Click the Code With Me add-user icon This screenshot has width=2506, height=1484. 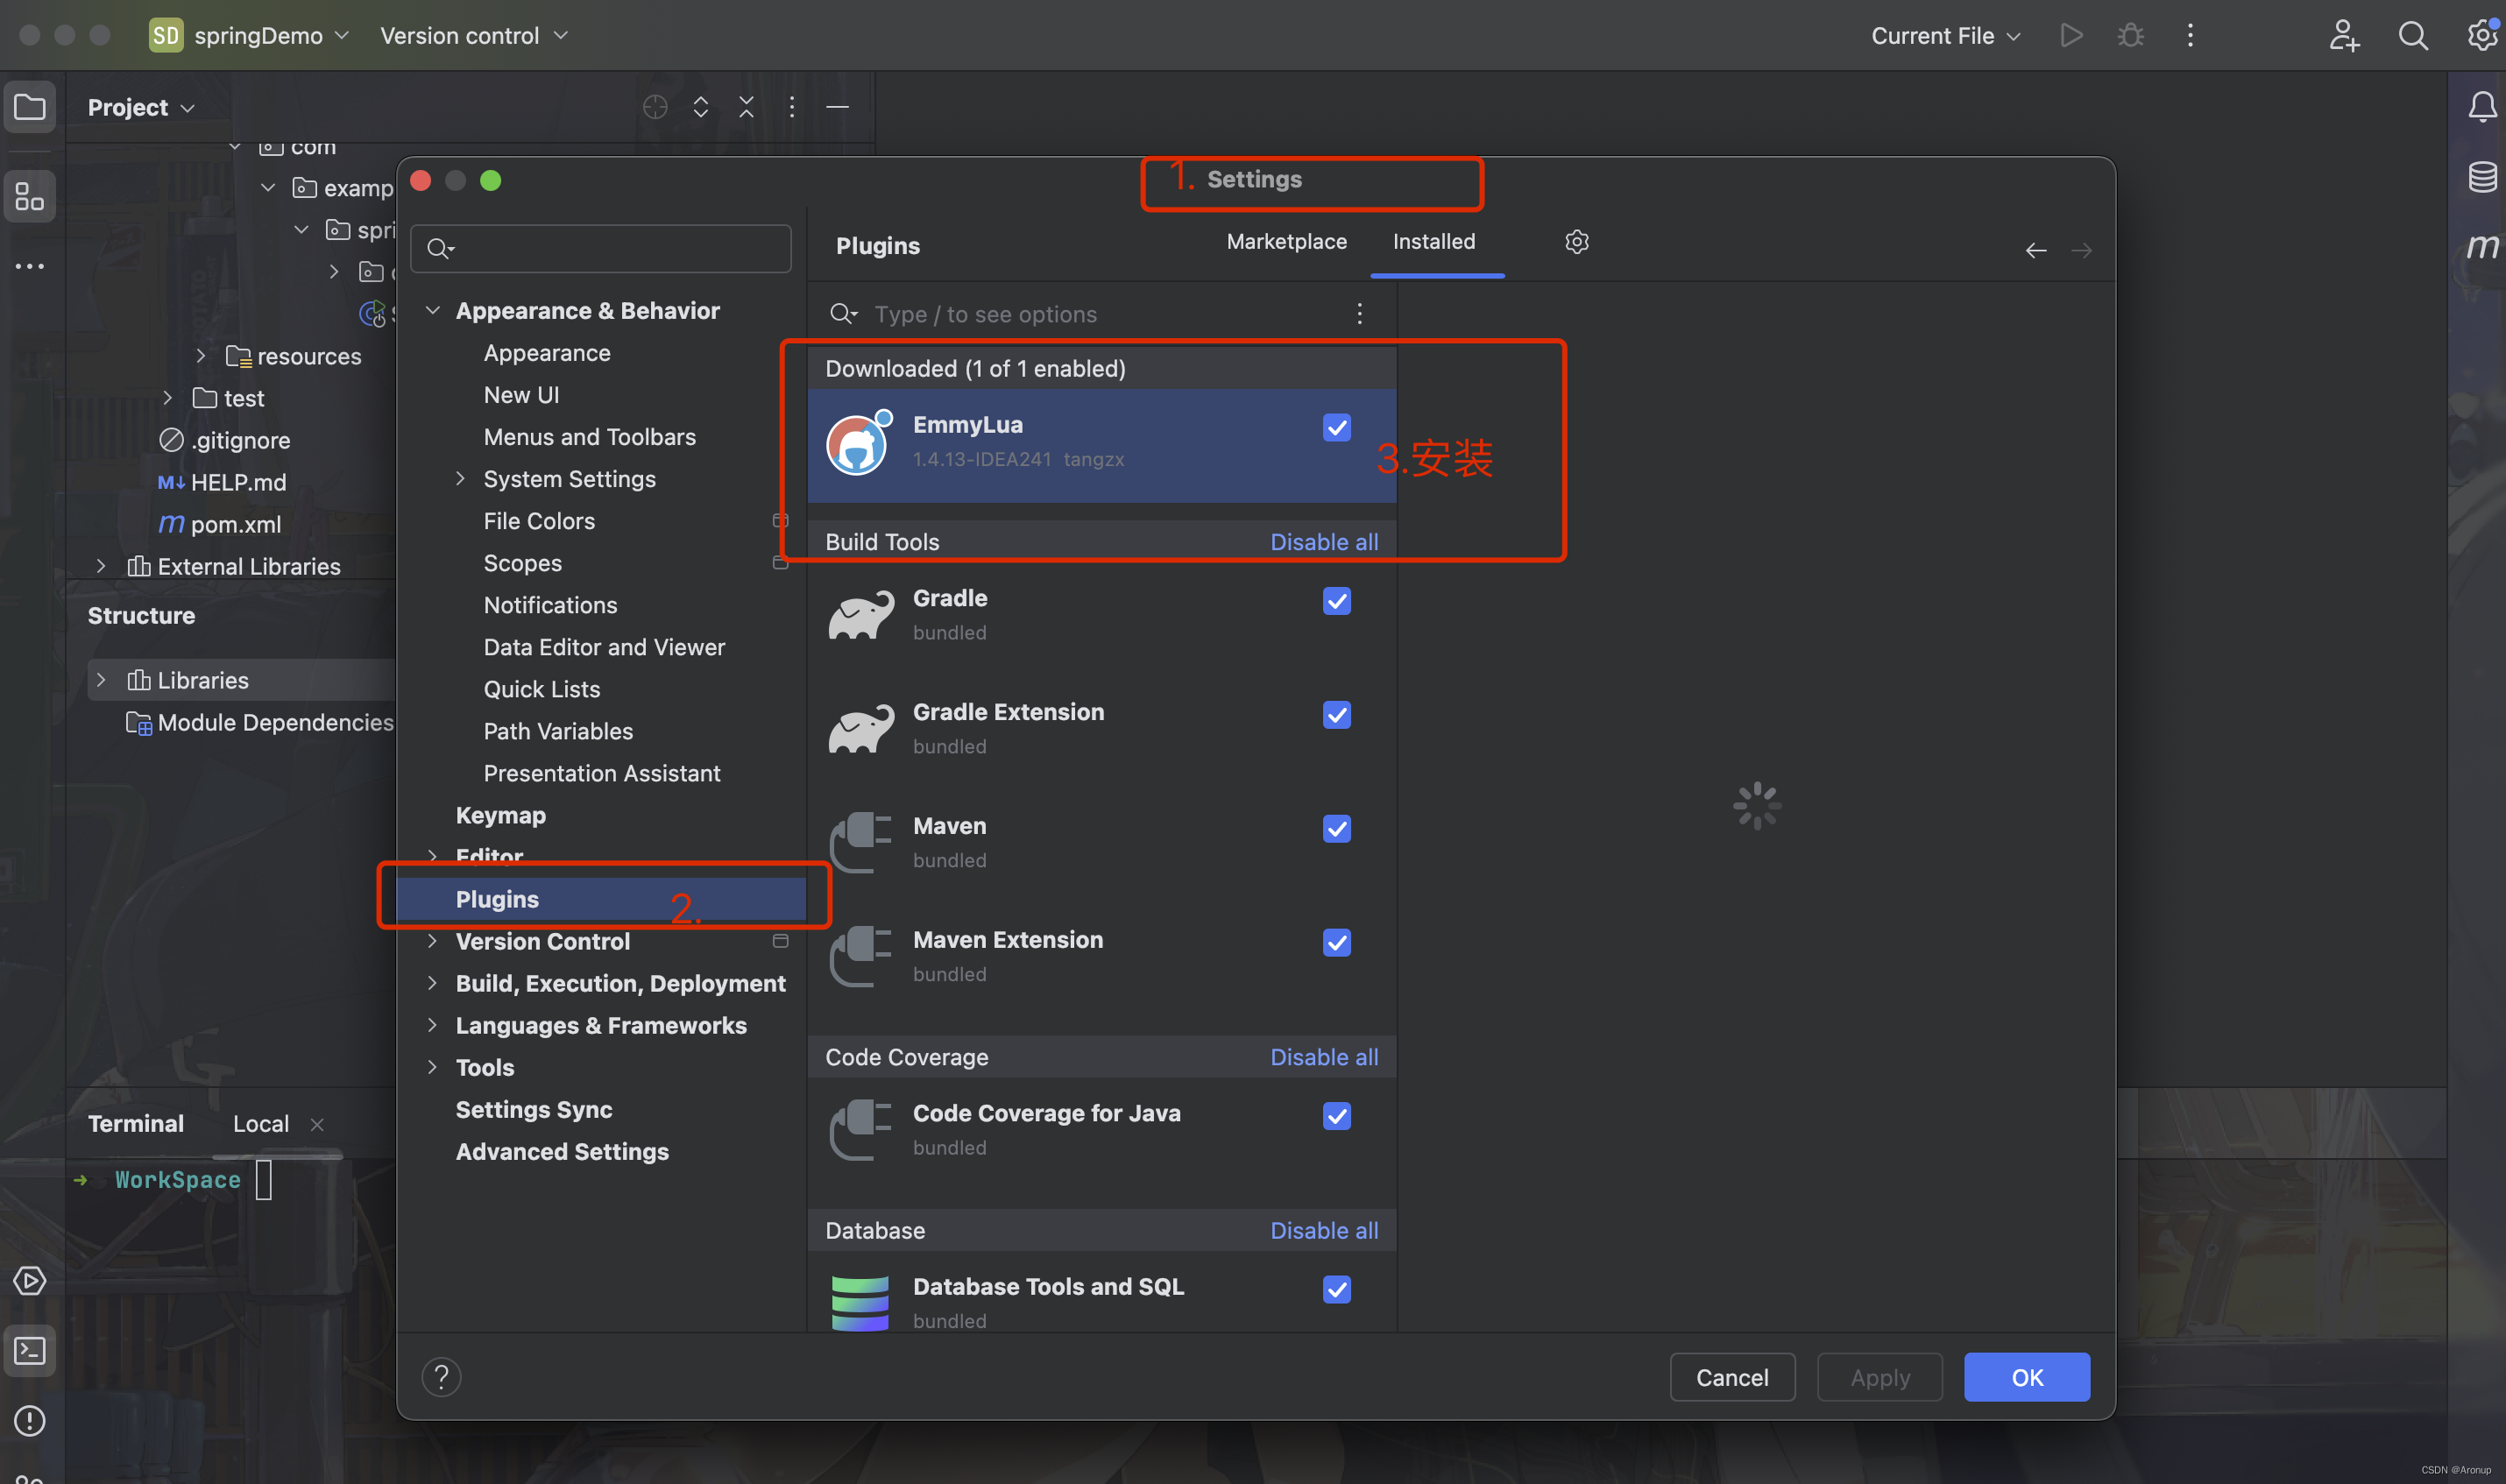[x=2344, y=36]
